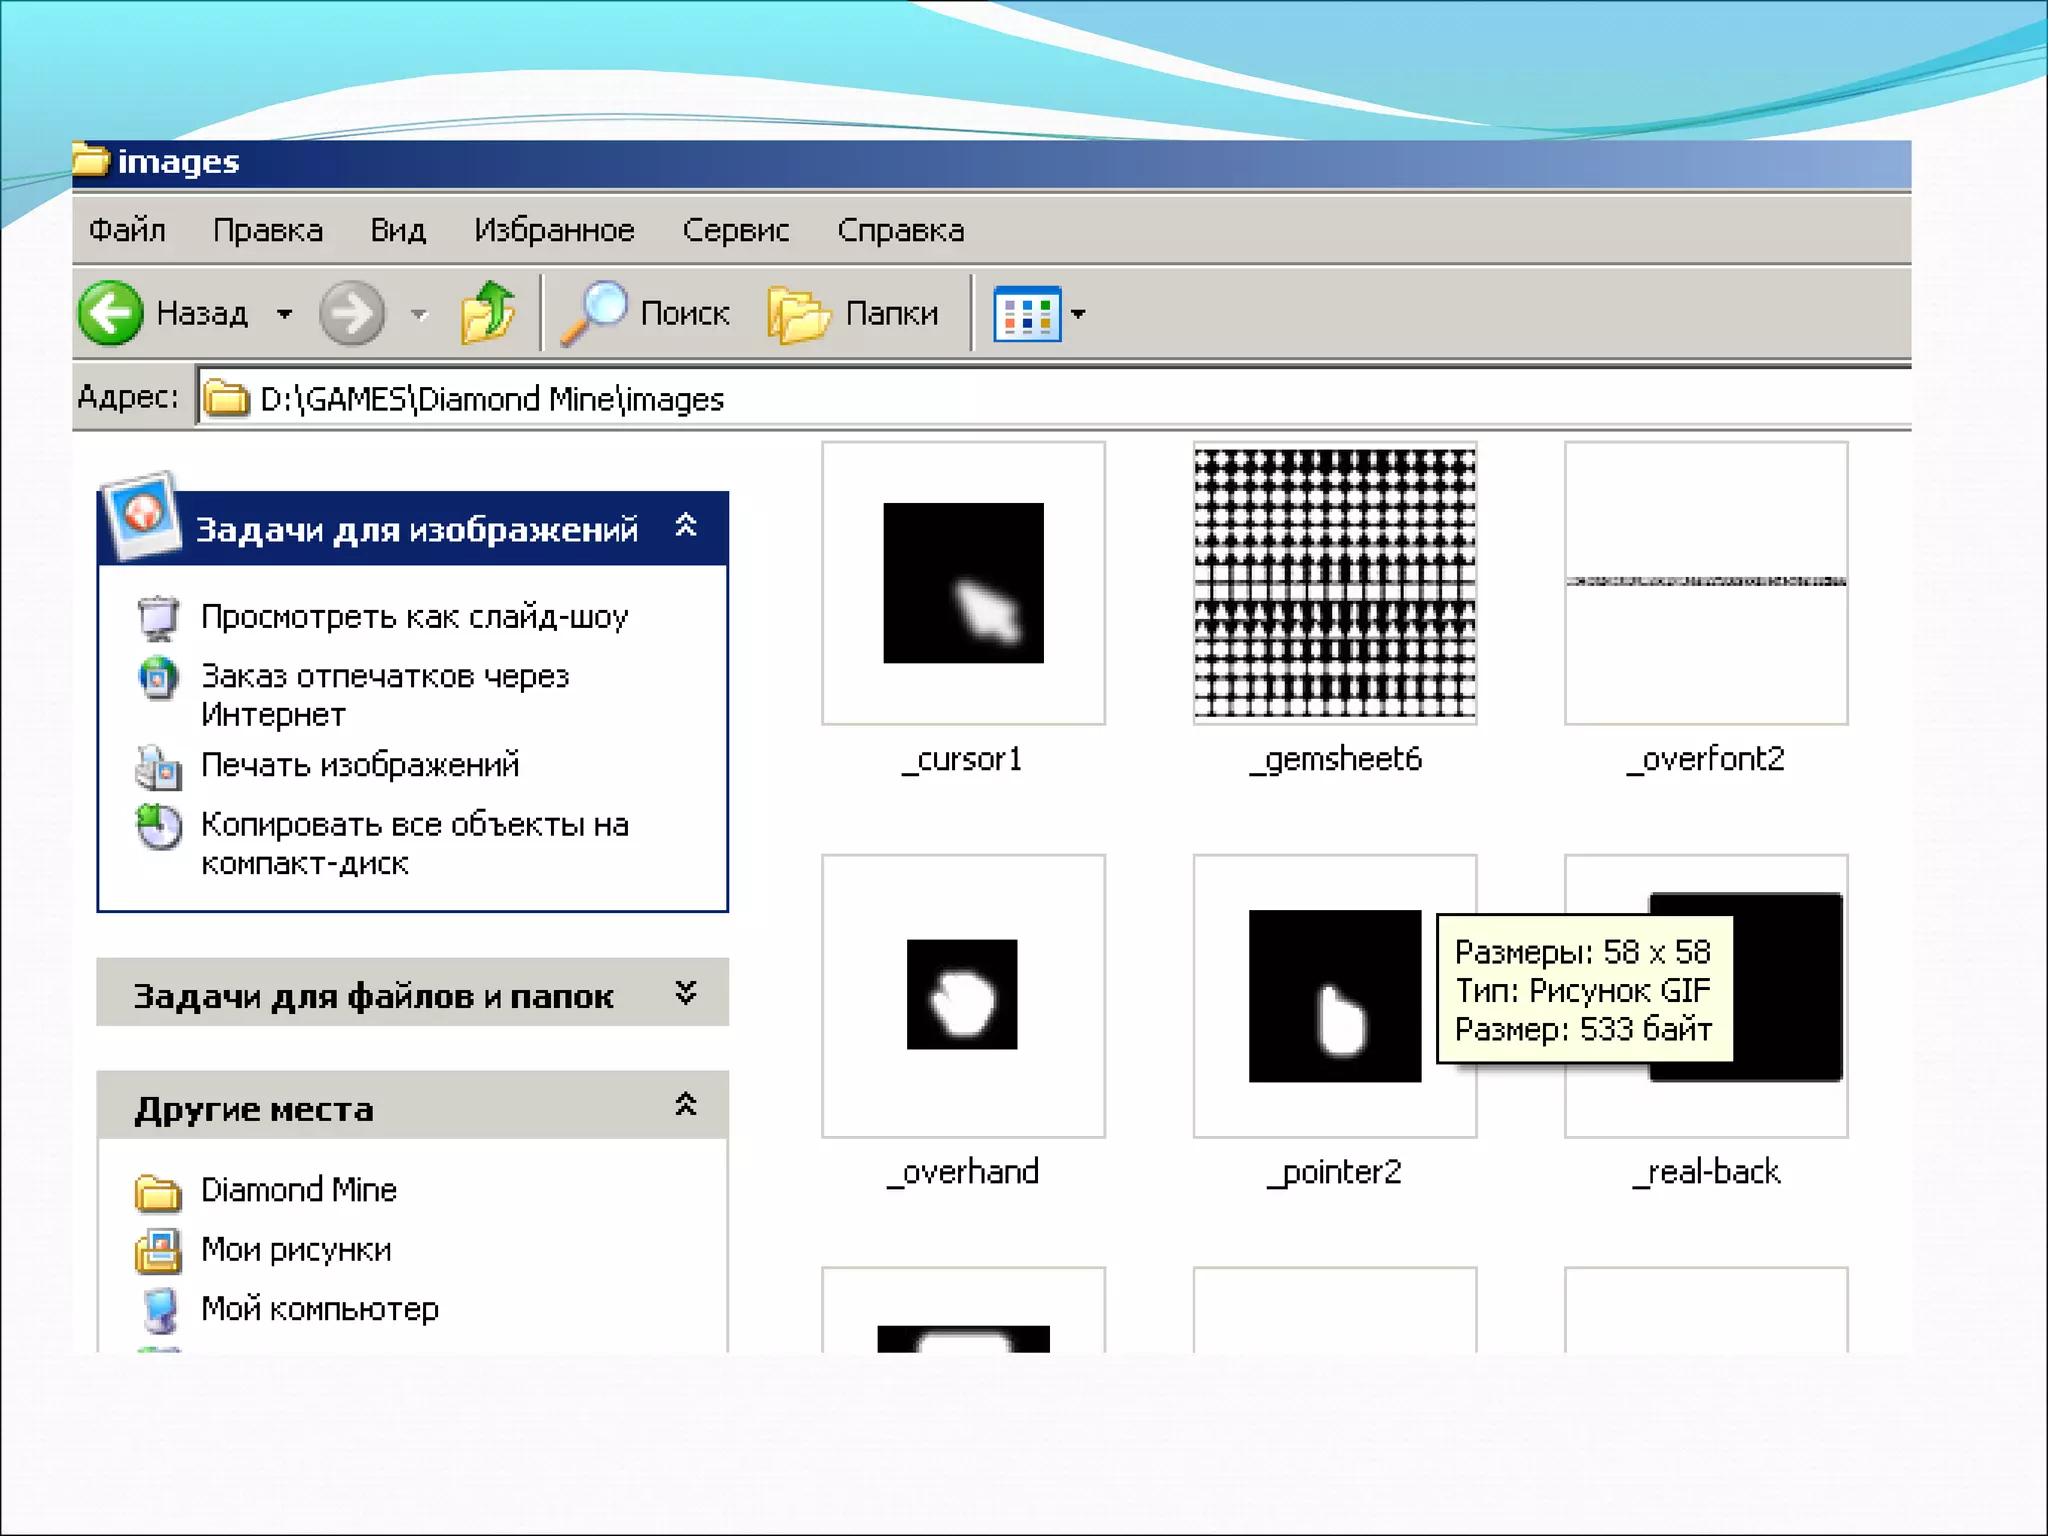
Task: Open Diamond Mine folder link
Action: [298, 1190]
